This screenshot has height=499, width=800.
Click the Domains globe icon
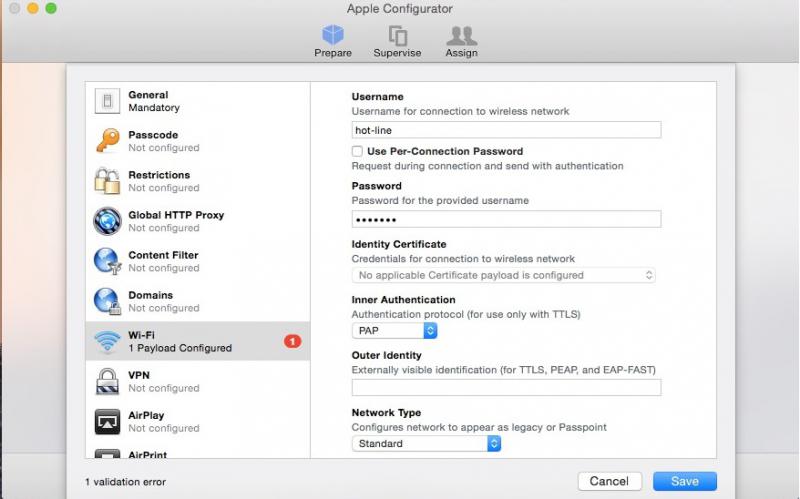point(107,301)
